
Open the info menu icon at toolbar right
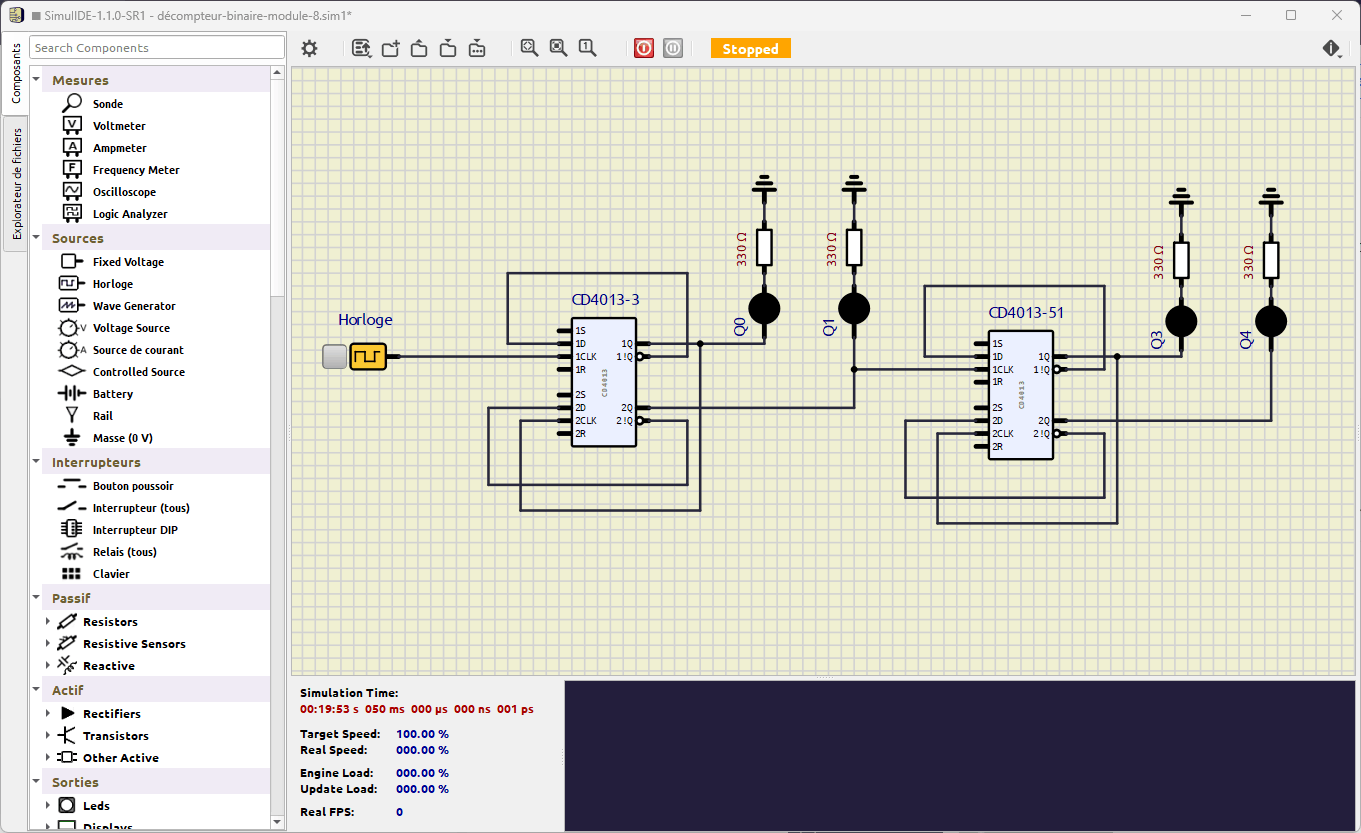1332,49
